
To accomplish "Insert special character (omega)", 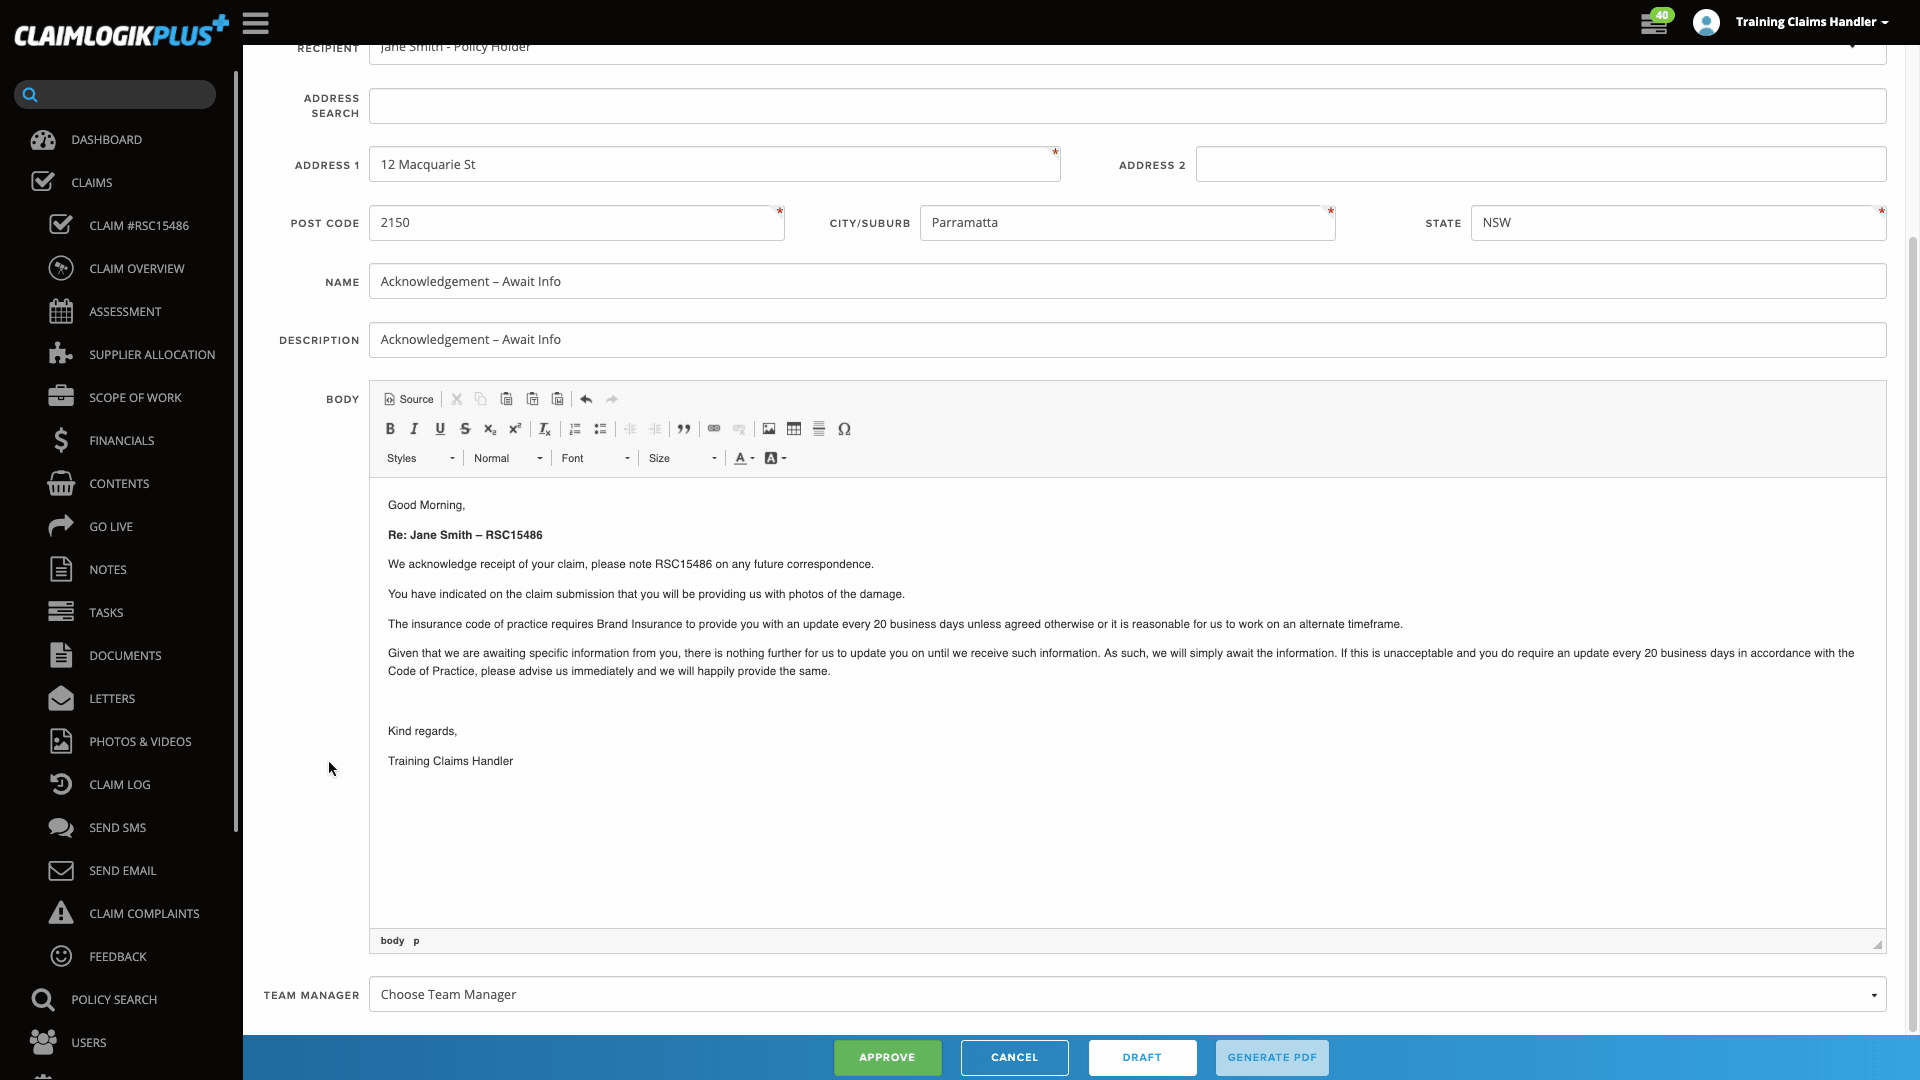I will tap(844, 429).
